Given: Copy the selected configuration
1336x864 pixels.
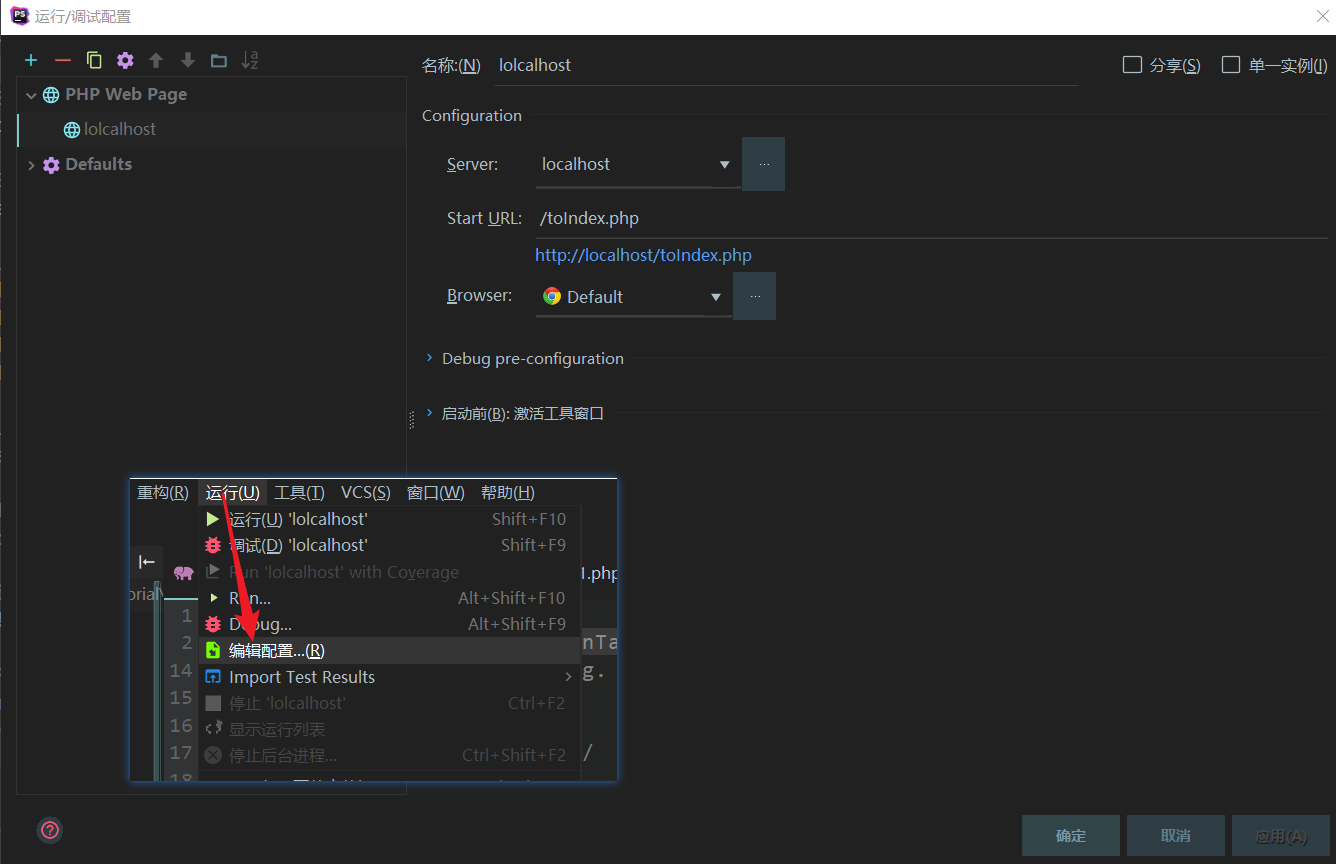Looking at the screenshot, I should pos(94,60).
